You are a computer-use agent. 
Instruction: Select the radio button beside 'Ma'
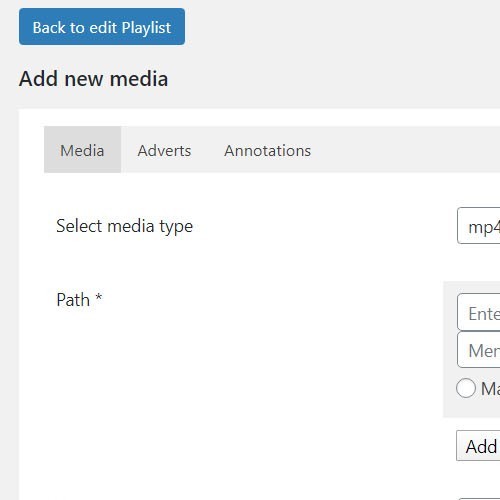pos(466,388)
